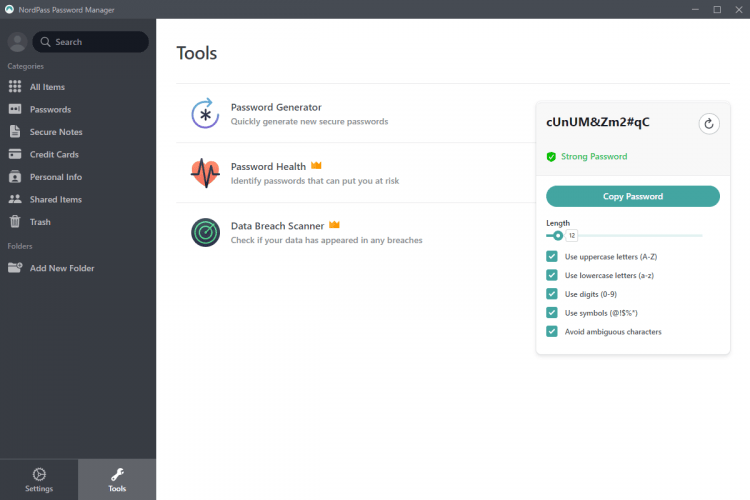Screen dimensions: 750x500
Task: Open the Tools tab label
Action: point(117,489)
